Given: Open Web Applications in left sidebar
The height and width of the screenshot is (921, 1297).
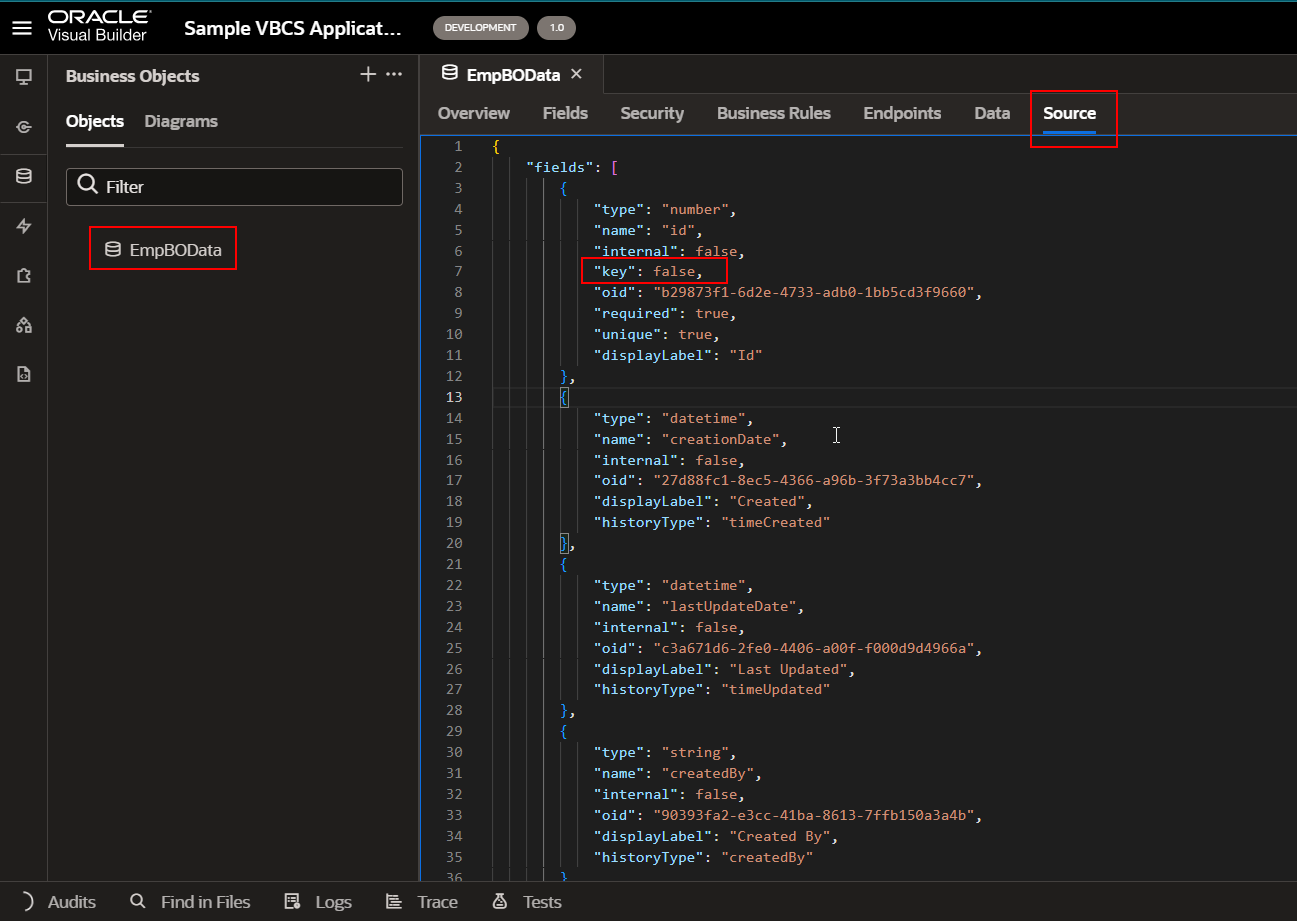Looking at the screenshot, I should (x=24, y=77).
